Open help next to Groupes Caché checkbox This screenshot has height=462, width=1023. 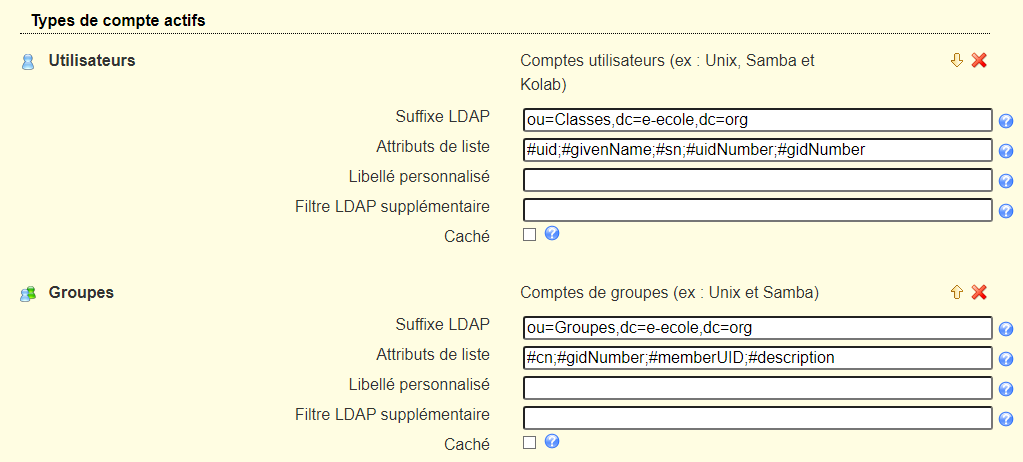tap(551, 442)
